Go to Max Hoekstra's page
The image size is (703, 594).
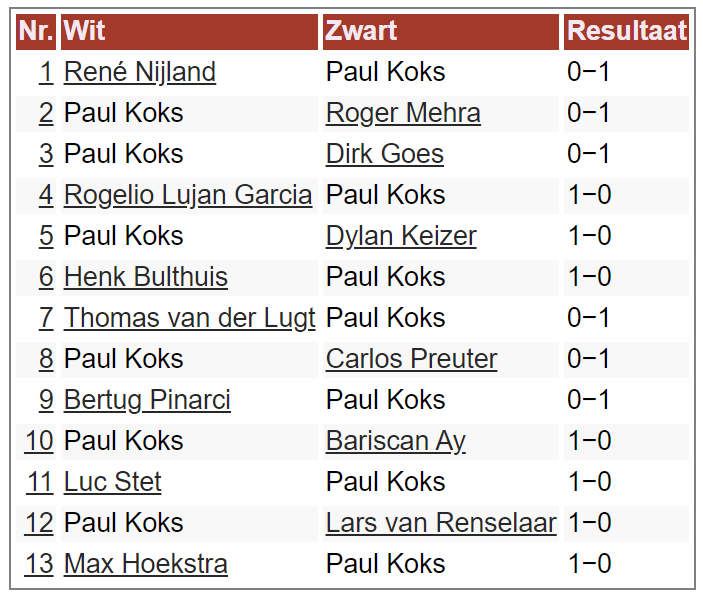[145, 564]
